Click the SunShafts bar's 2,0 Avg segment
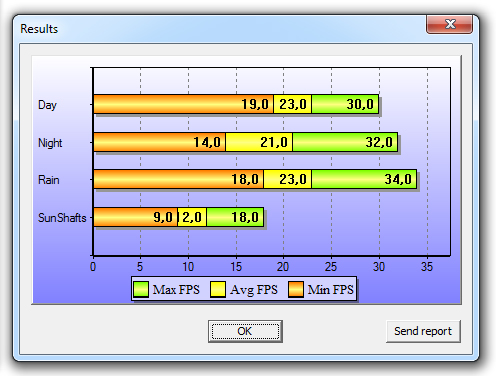 192,217
